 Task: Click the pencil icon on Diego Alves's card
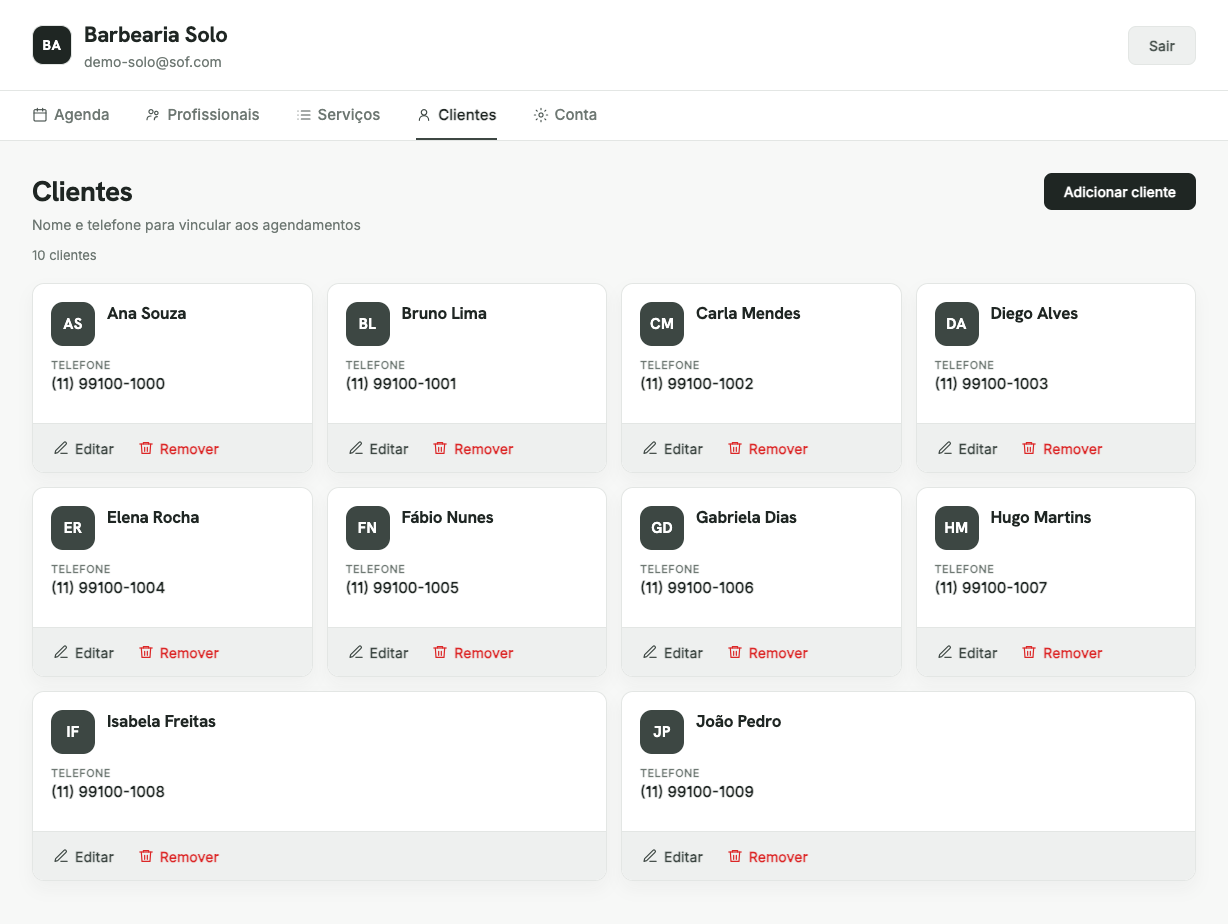945,448
